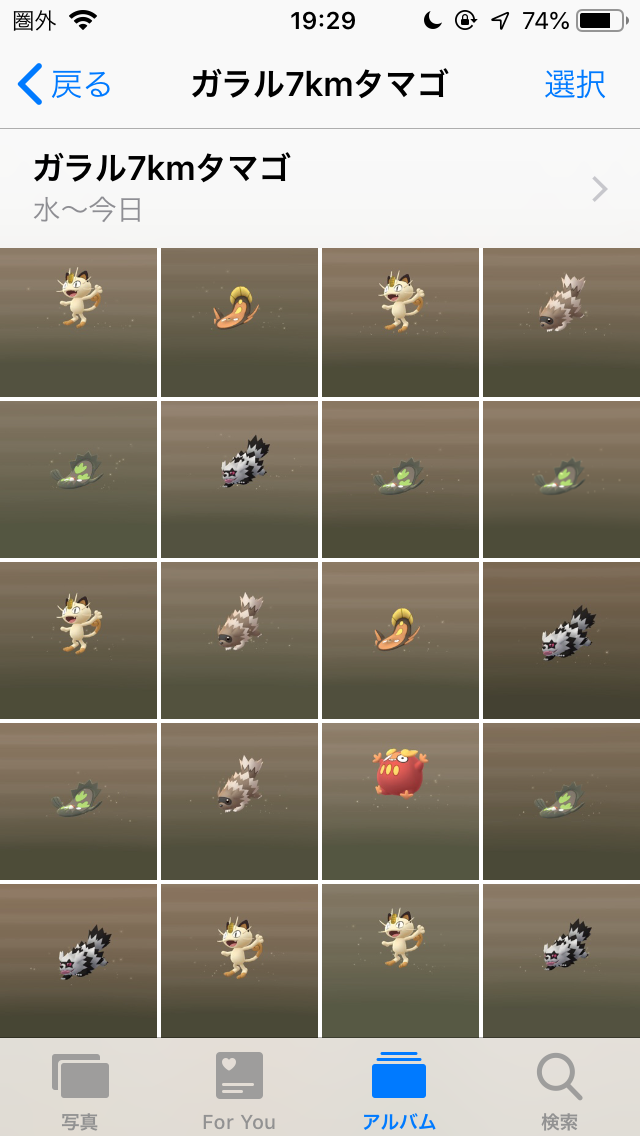Open the 写真 tab icon

[80, 1077]
